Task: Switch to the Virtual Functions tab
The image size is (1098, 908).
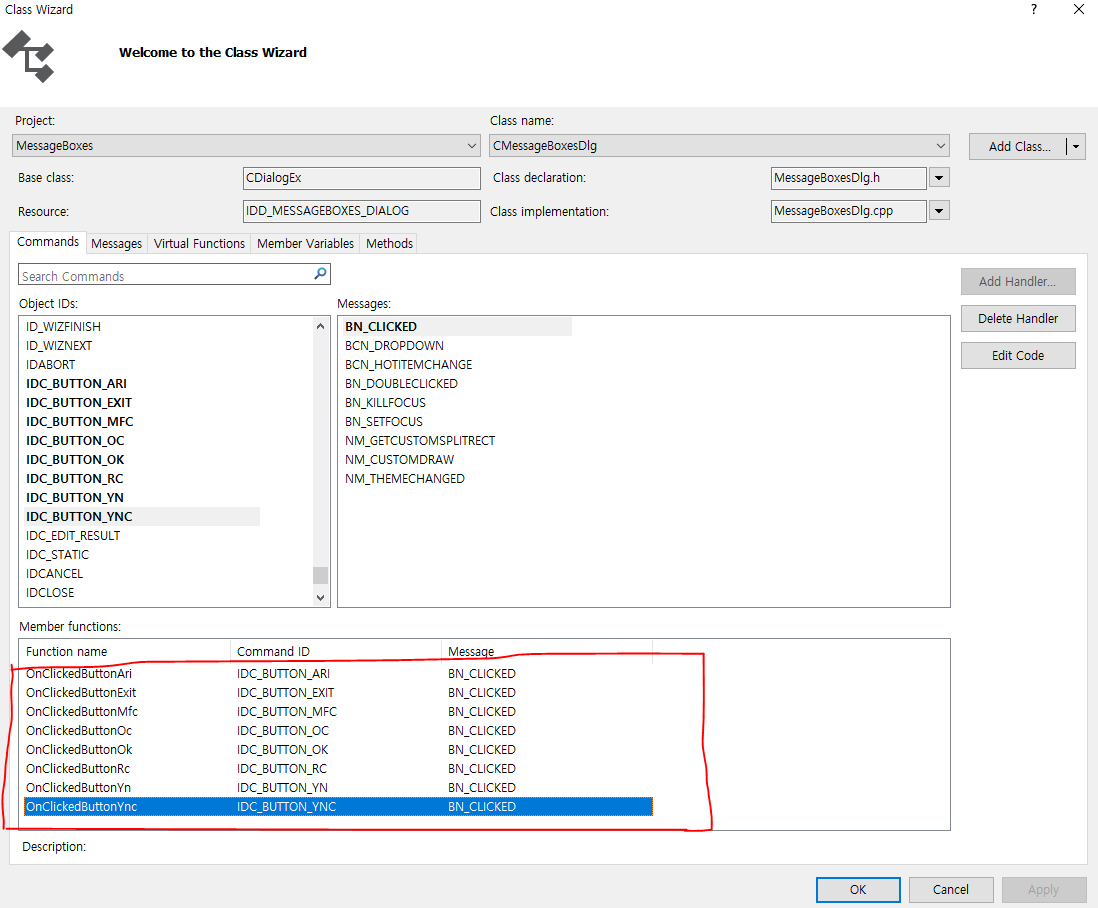Action: pos(199,244)
